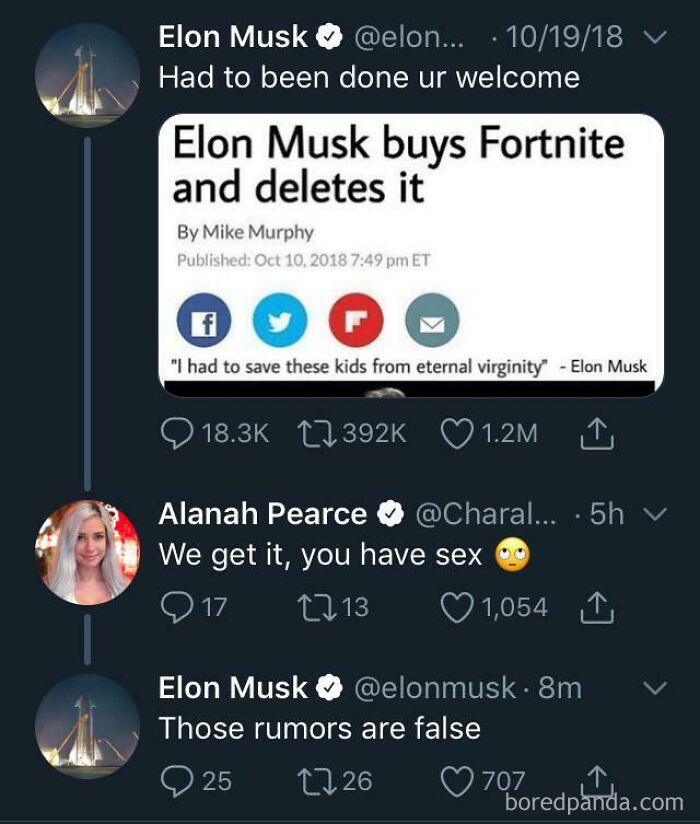Click the verified badge next to Elon Musk

click(327, 35)
